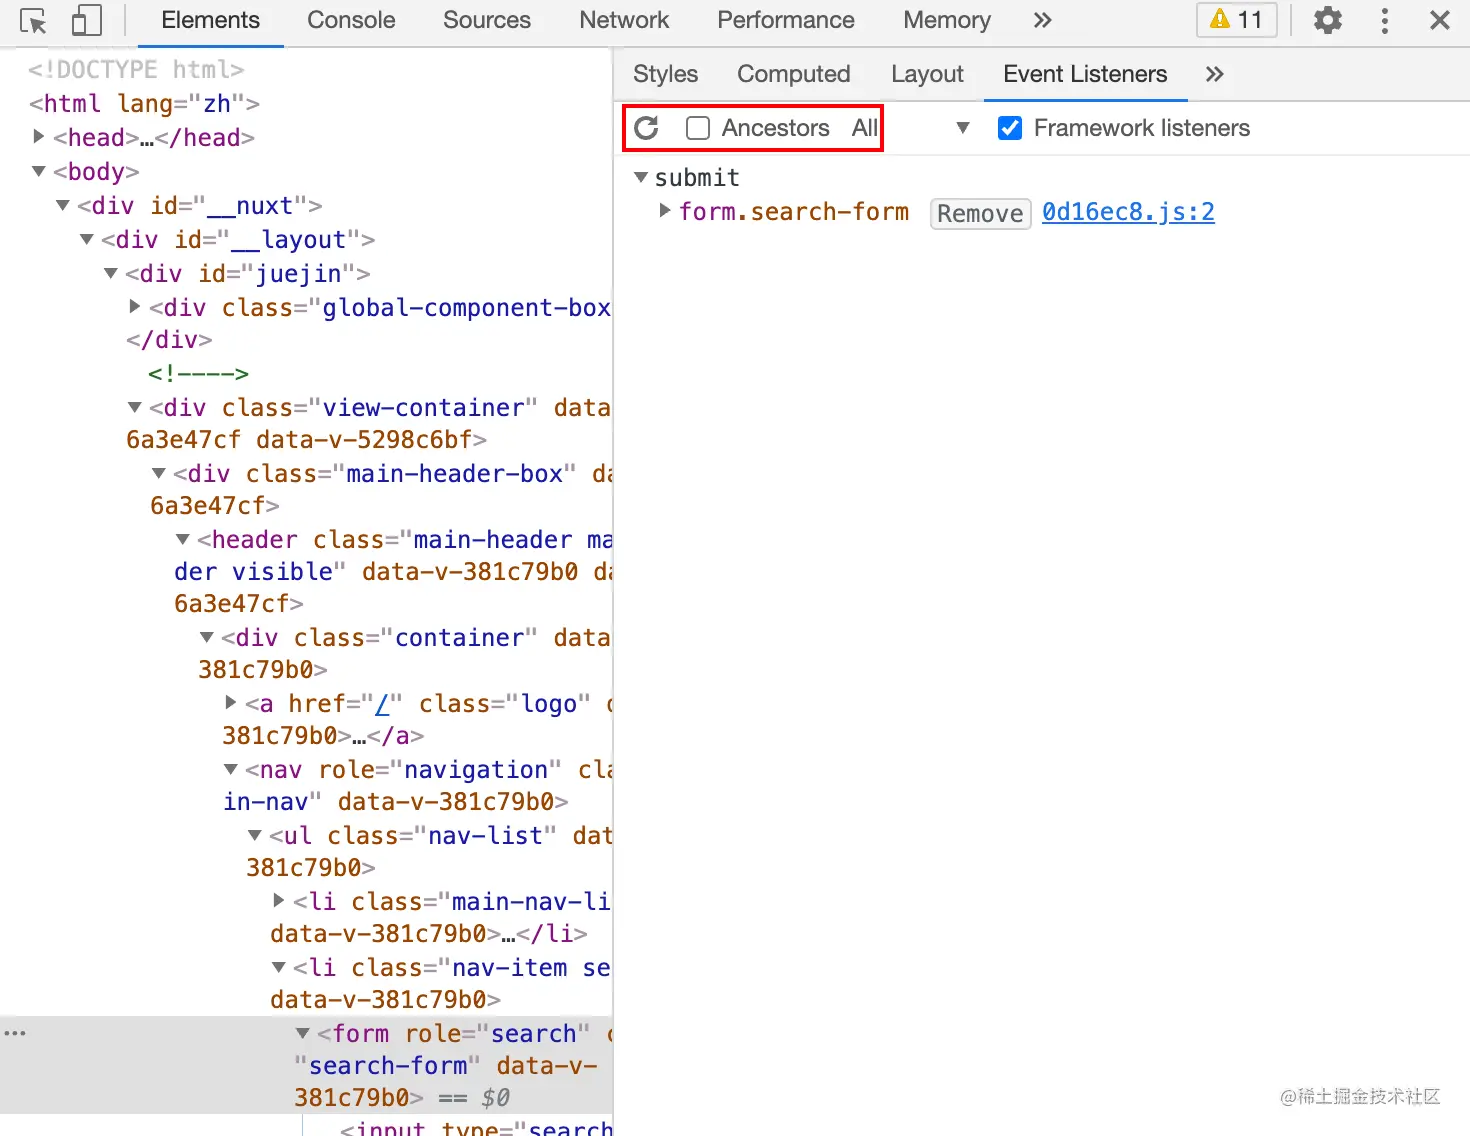Toggle the device toolbar emulation icon
1470x1136 pixels.
click(x=86, y=20)
